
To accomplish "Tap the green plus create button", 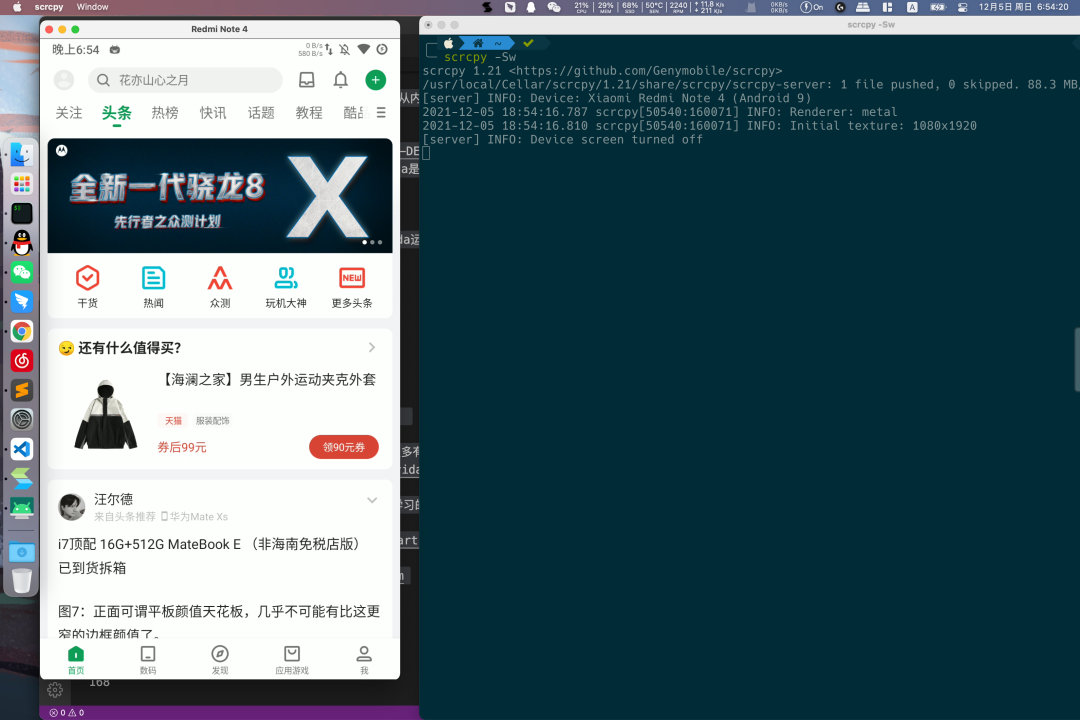I will [375, 80].
